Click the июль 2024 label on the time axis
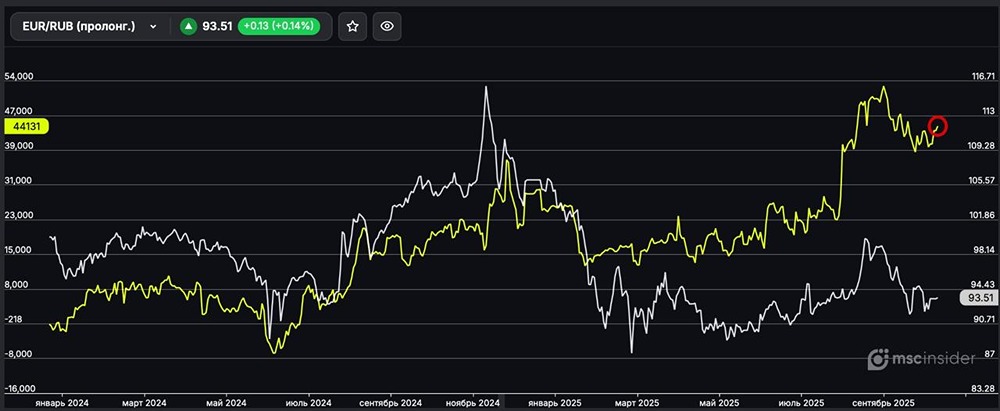 click(308, 403)
